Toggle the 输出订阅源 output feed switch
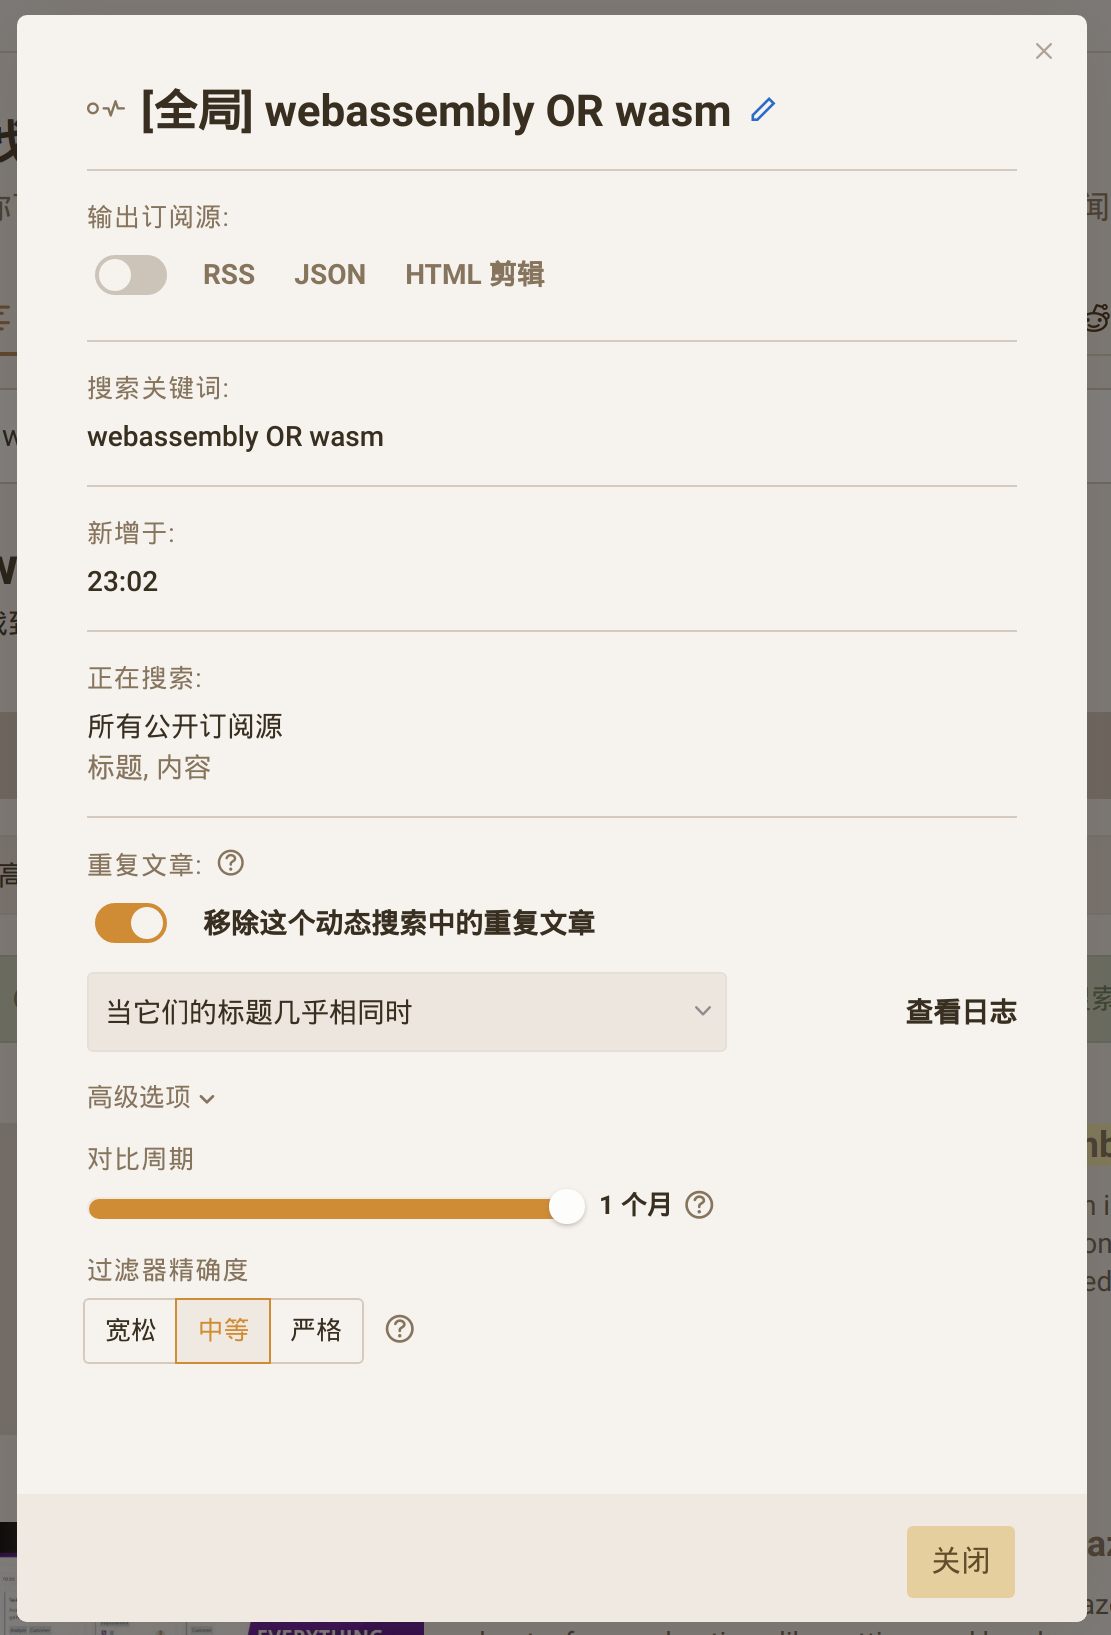1111x1635 pixels. click(x=131, y=275)
